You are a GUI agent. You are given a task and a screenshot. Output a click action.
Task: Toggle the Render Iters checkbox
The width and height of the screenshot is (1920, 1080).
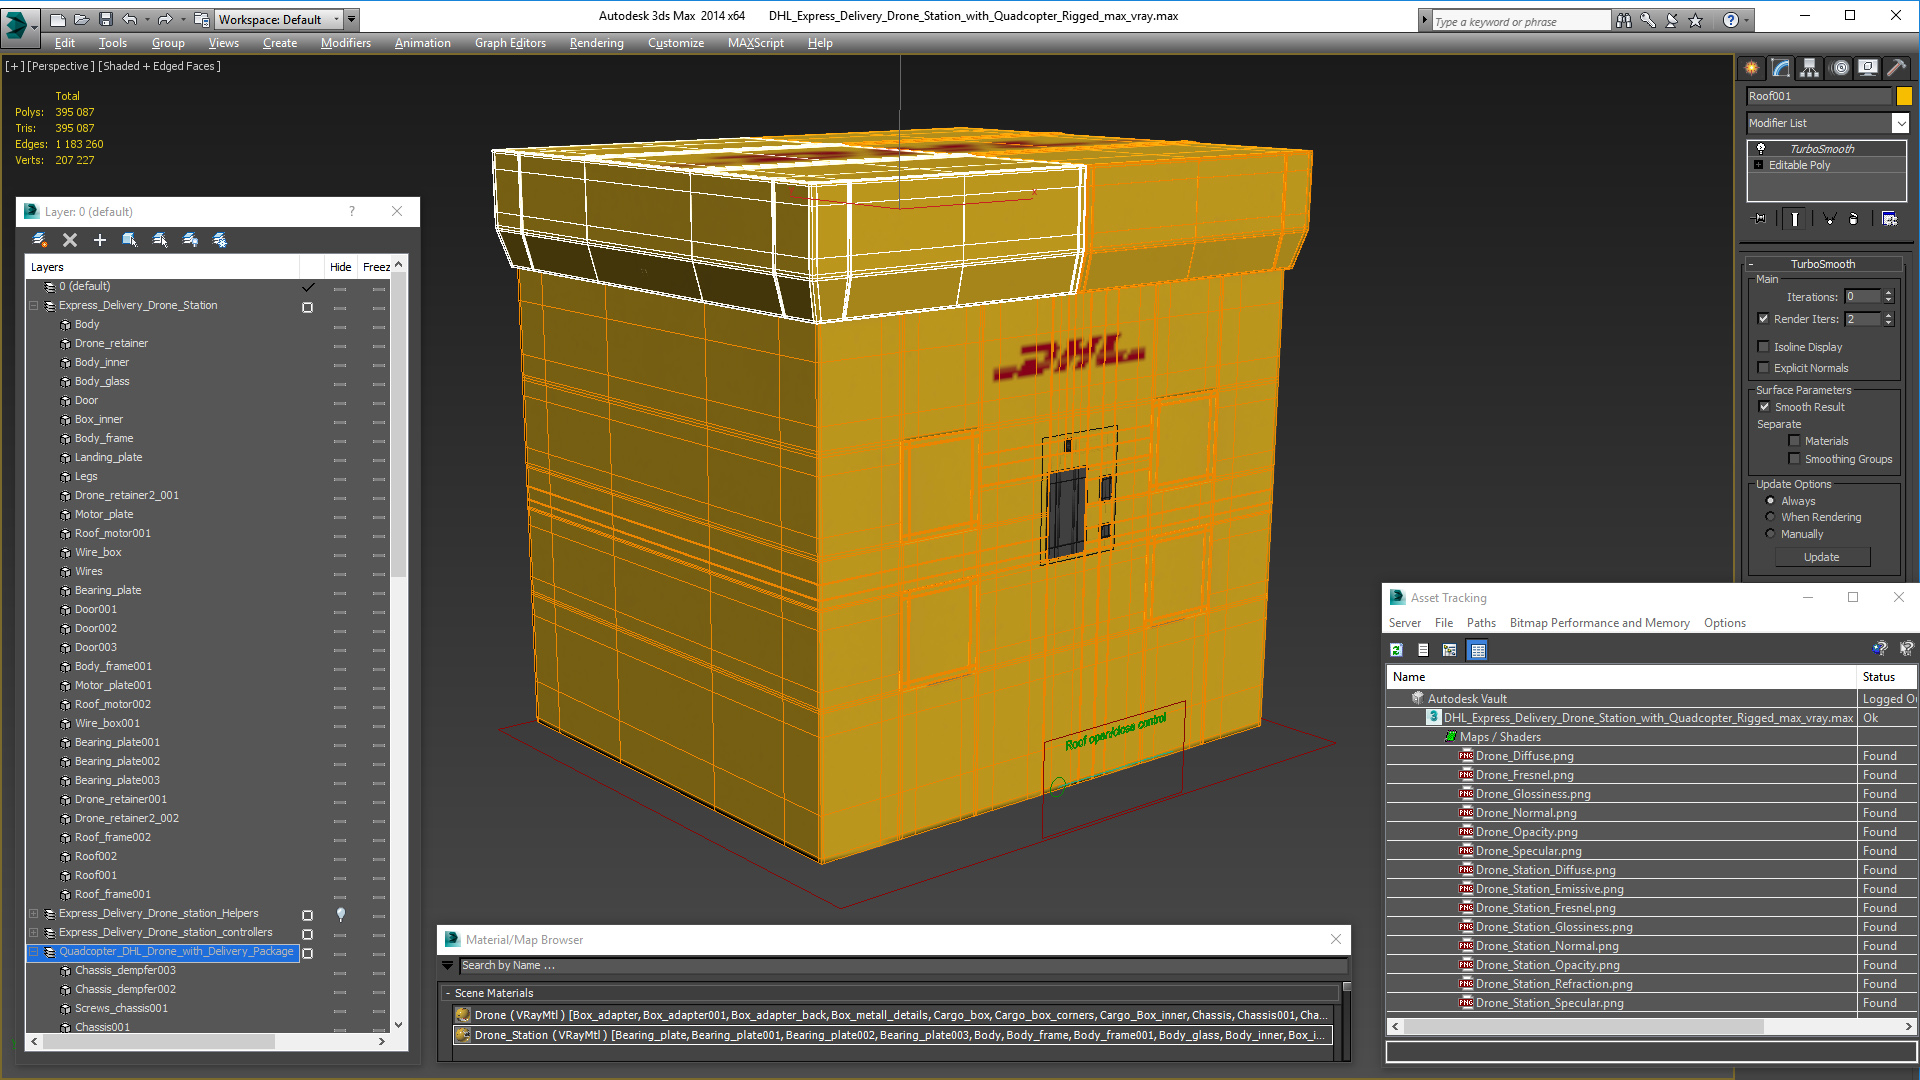(x=1764, y=319)
